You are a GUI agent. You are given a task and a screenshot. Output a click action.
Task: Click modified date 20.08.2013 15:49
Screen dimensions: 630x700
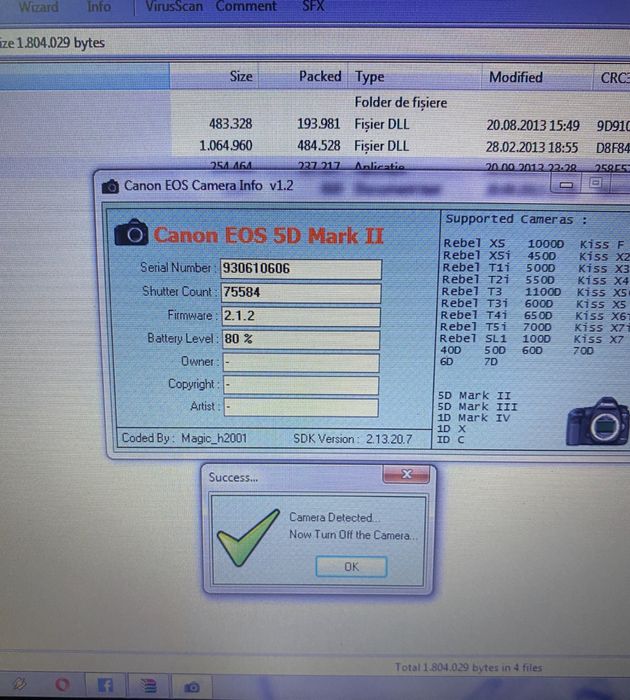pos(533,125)
